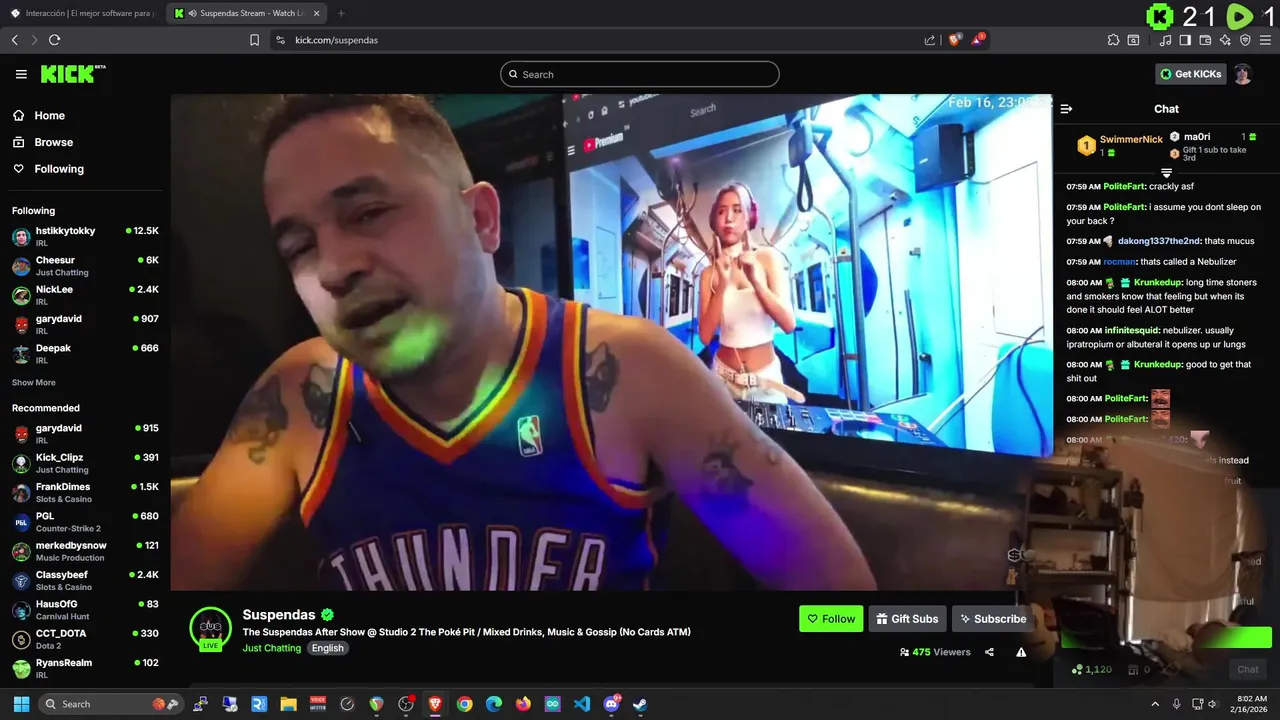
Task: Open FrankDimes in Recommended list
Action: pyautogui.click(x=85, y=492)
